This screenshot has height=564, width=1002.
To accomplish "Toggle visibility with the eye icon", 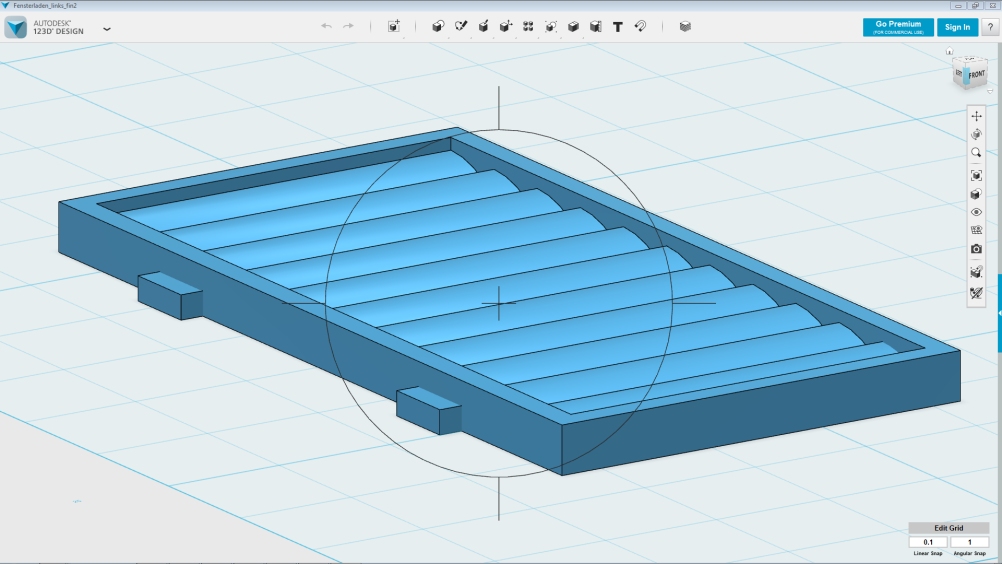I will pos(977,212).
